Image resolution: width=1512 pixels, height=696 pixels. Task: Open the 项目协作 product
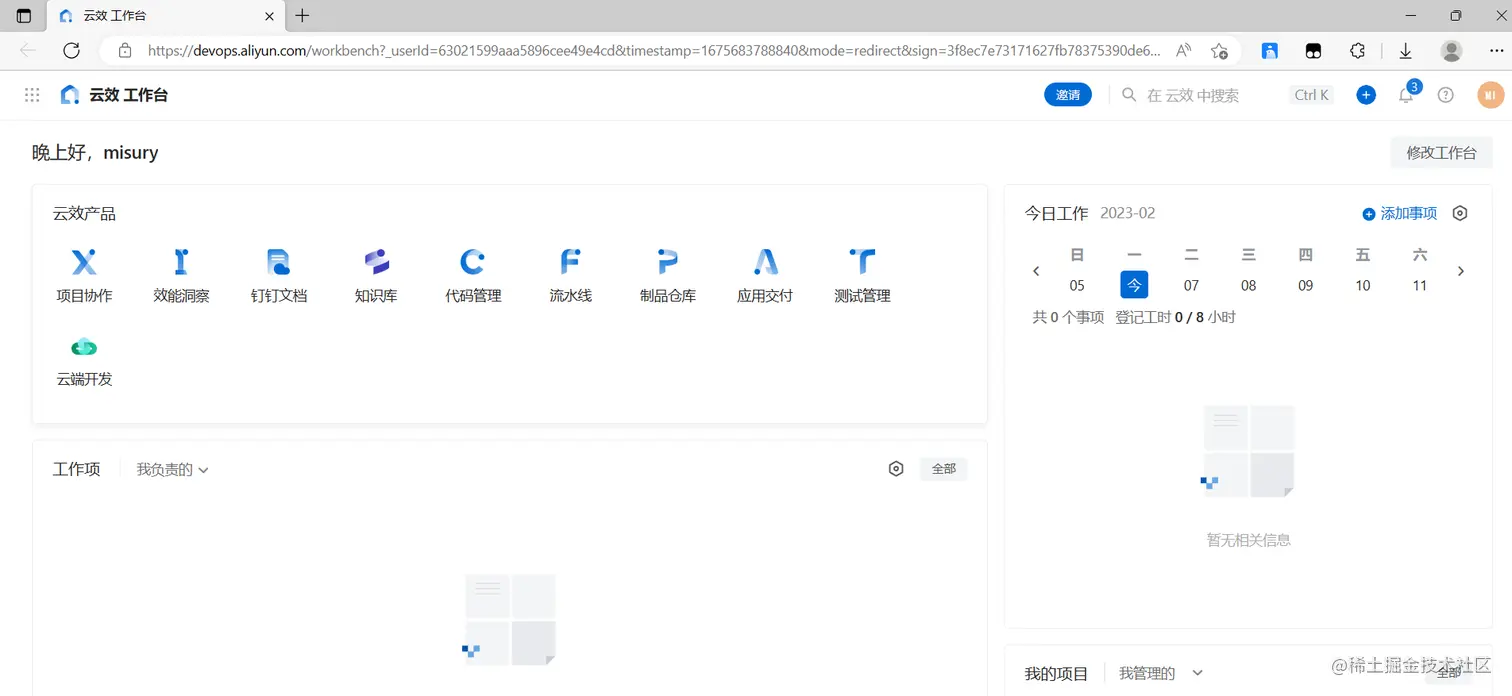point(84,276)
